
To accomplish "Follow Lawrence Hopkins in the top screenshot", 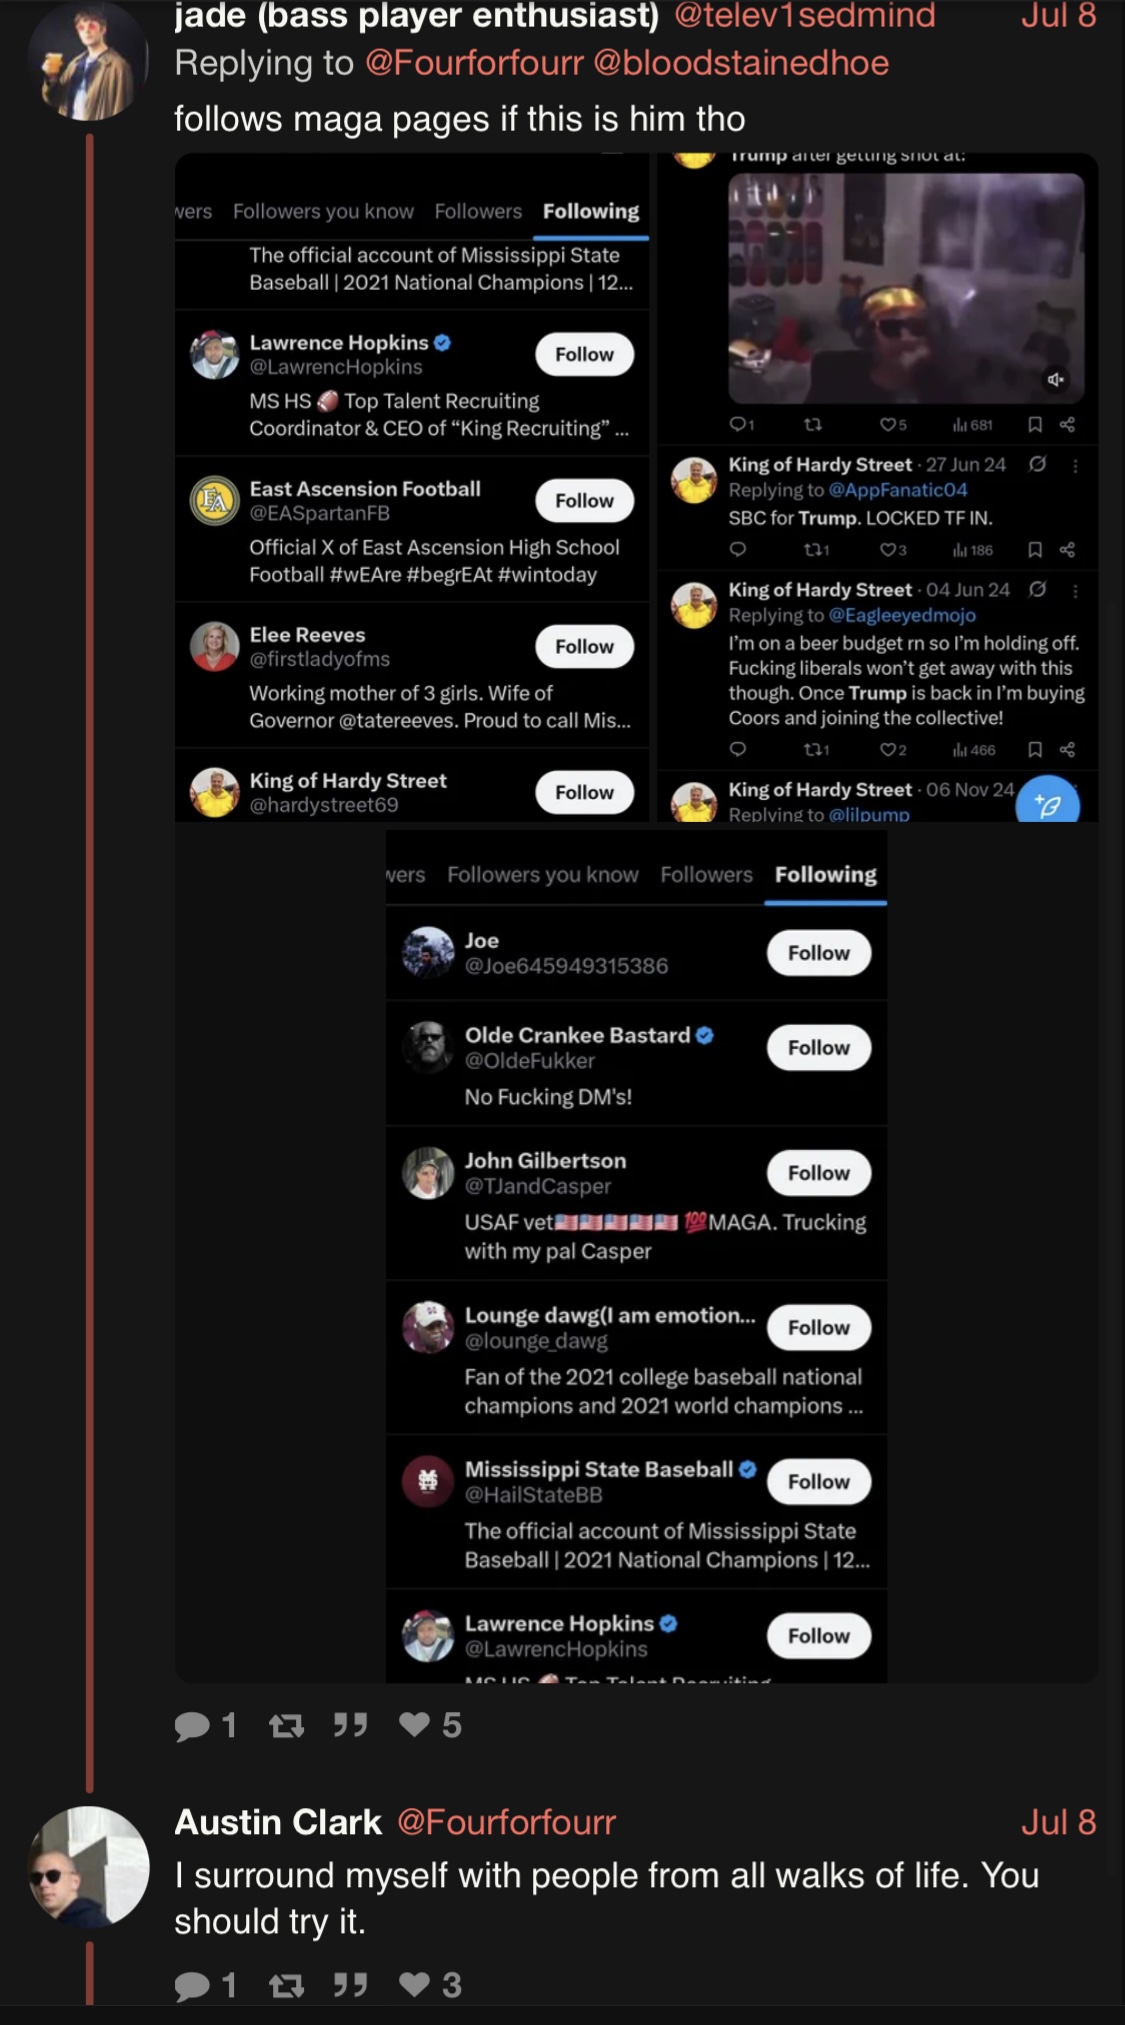I will pyautogui.click(x=584, y=354).
